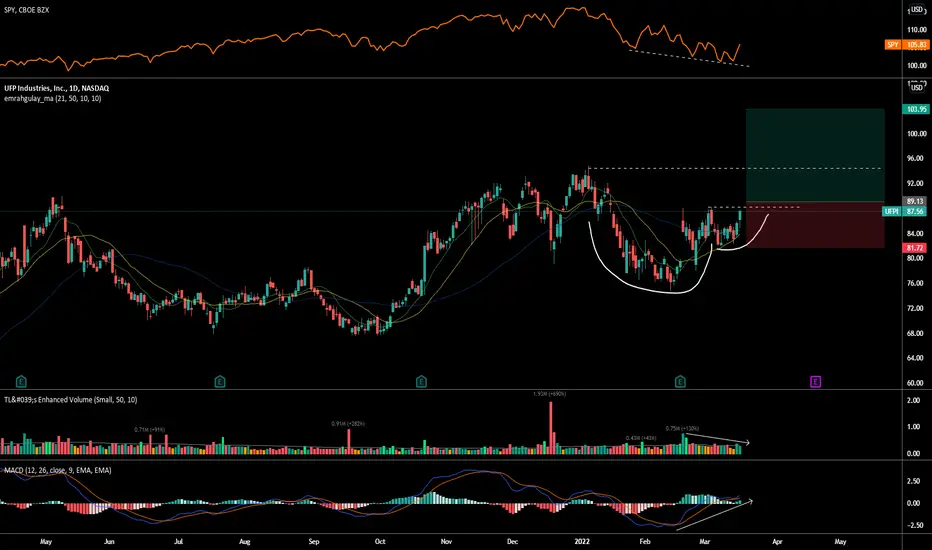Select the green 103.95 target price label
Viewport: 932px width, 550px height.
point(915,109)
